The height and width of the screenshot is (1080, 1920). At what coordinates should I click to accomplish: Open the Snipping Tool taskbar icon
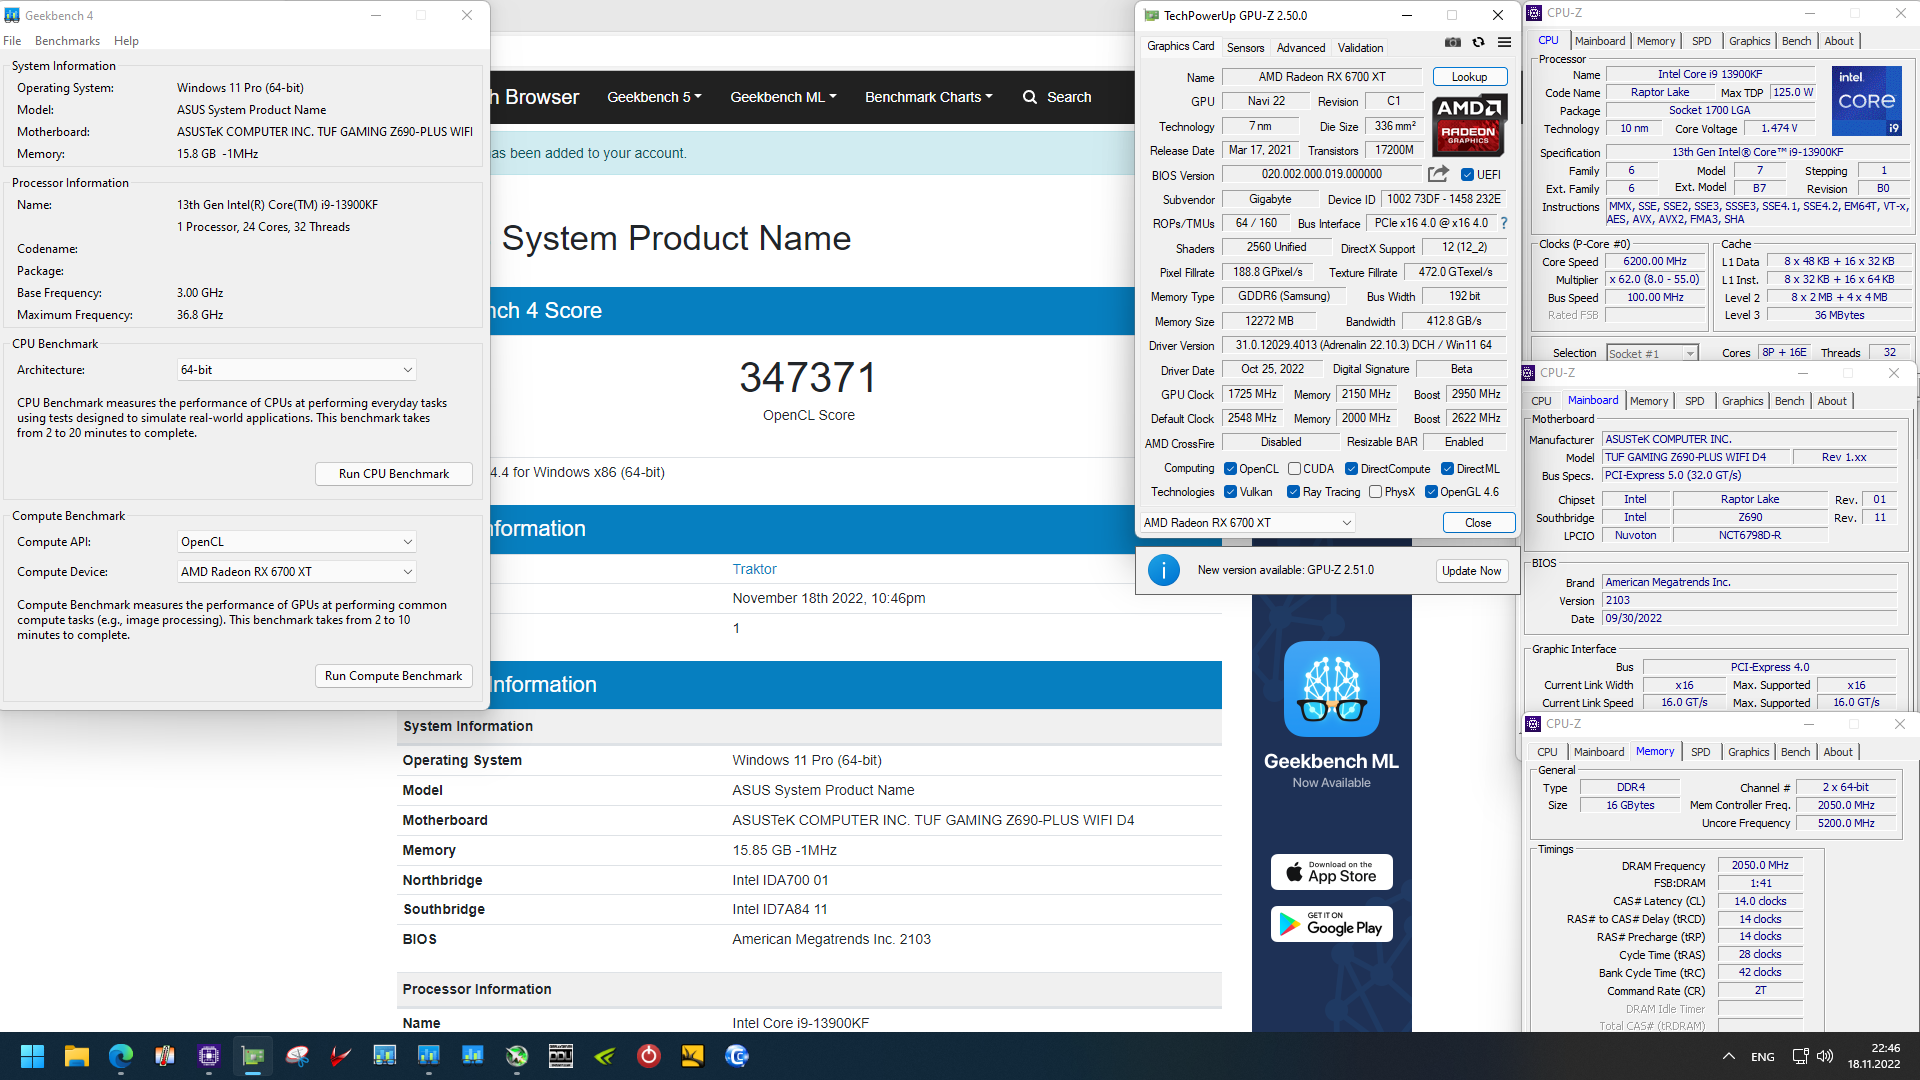click(x=297, y=1056)
